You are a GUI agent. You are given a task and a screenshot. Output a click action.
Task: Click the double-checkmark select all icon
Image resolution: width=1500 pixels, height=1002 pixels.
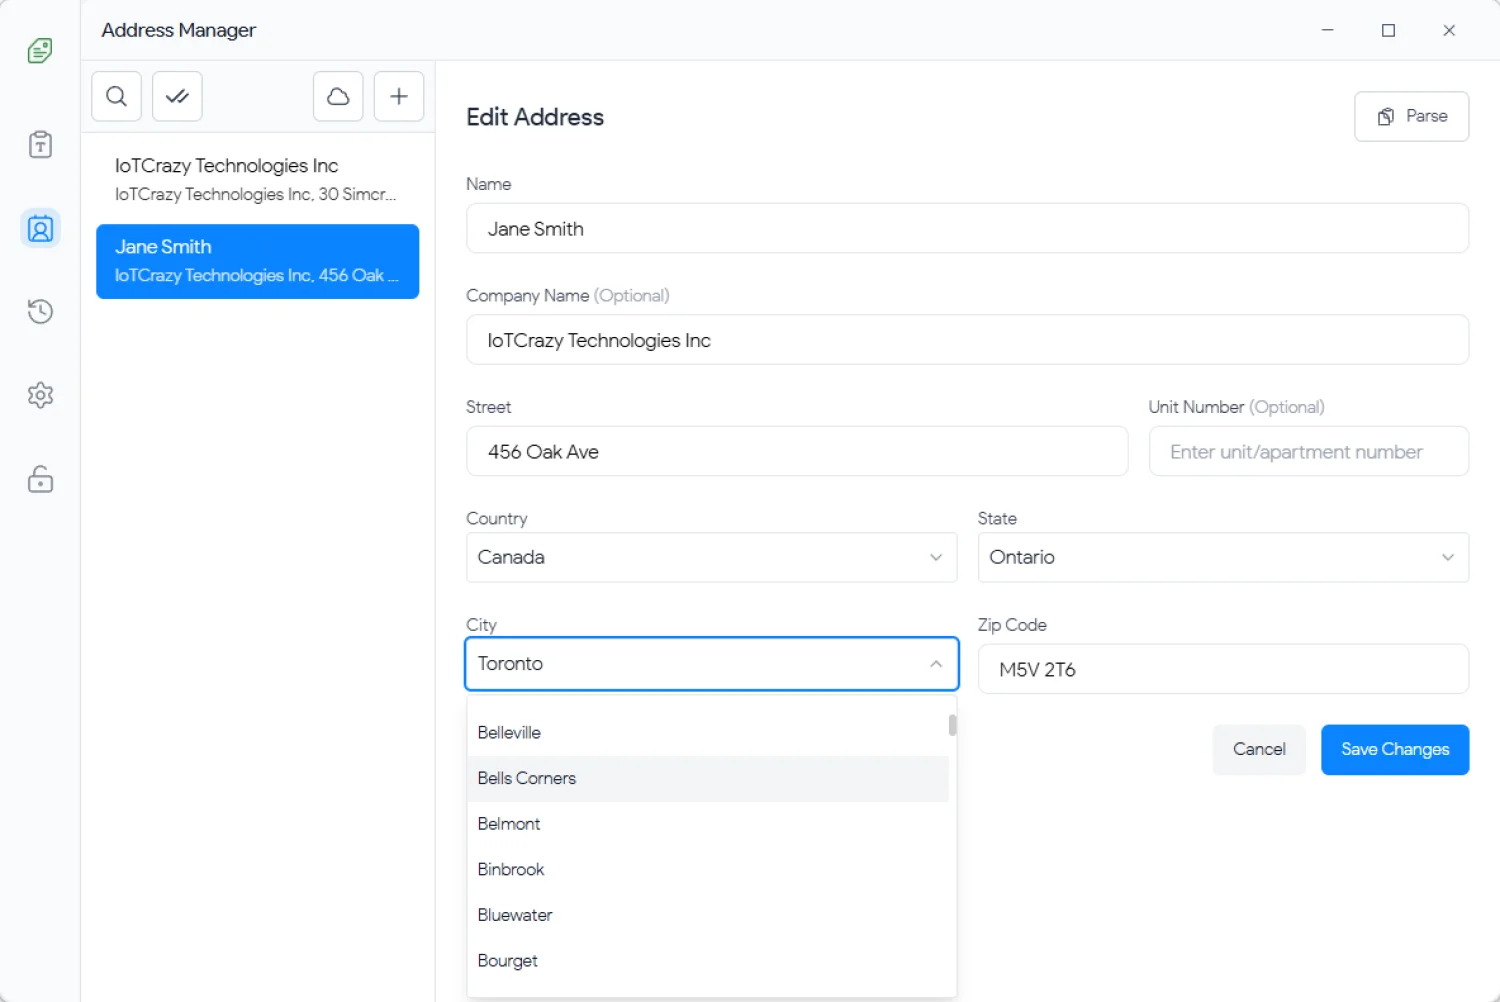(x=177, y=96)
